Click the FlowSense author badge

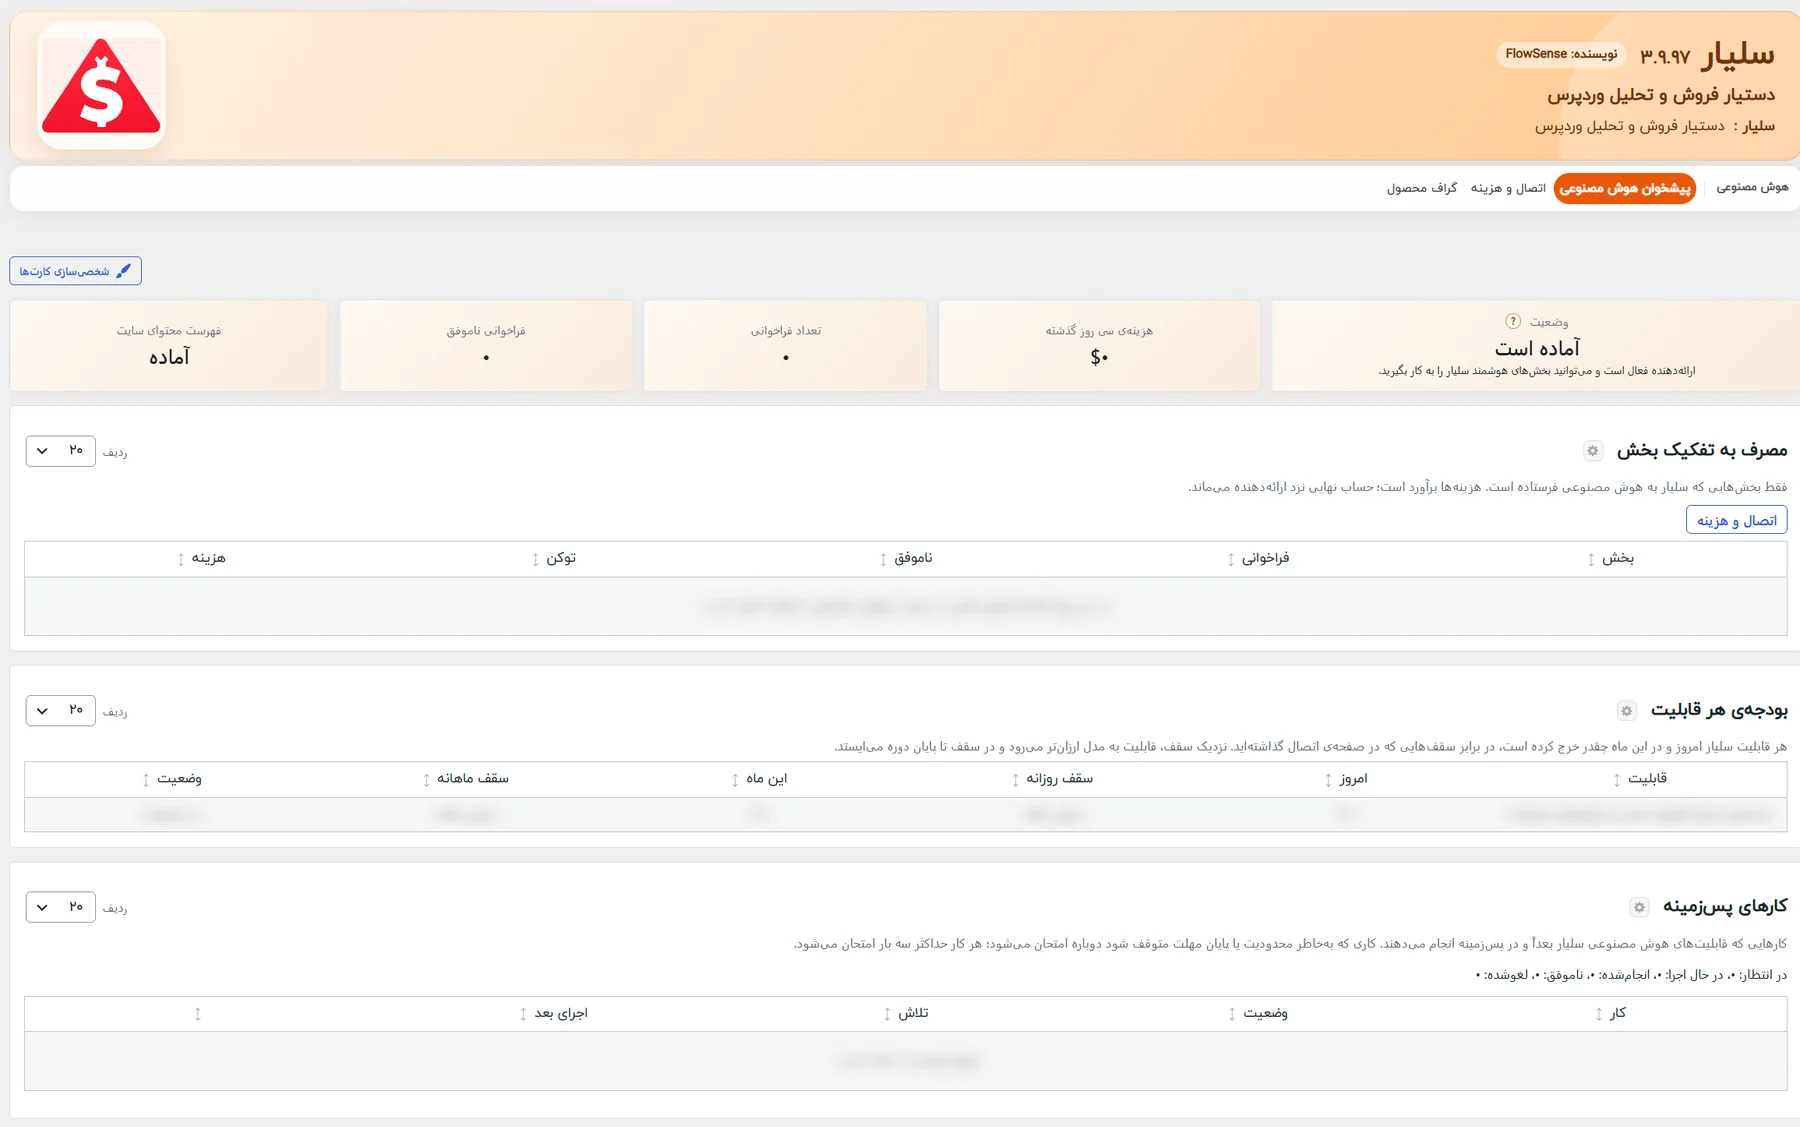[1561, 54]
